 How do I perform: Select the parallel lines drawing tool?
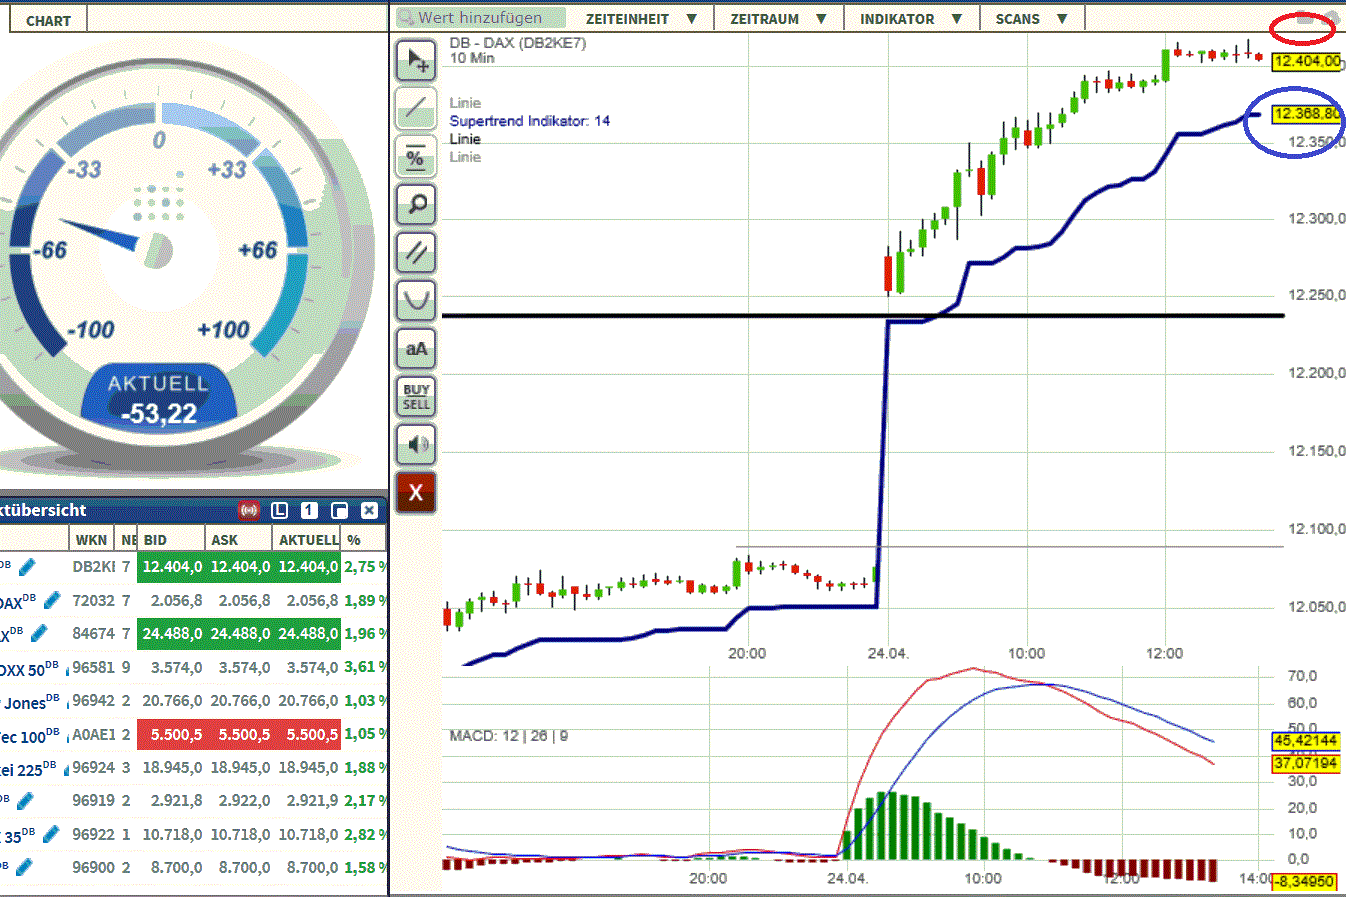(415, 252)
